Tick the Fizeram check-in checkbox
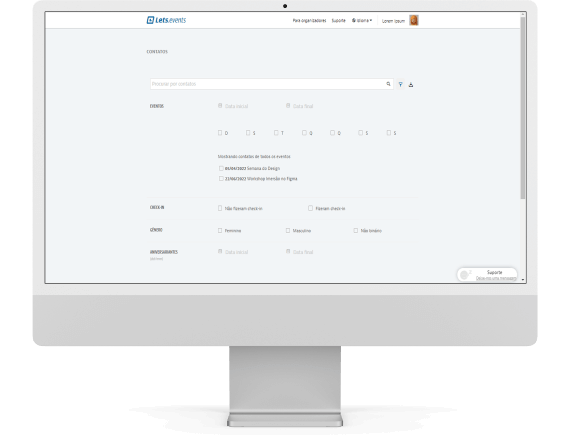Image resolution: width=570 pixels, height=447 pixels. pos(310,208)
